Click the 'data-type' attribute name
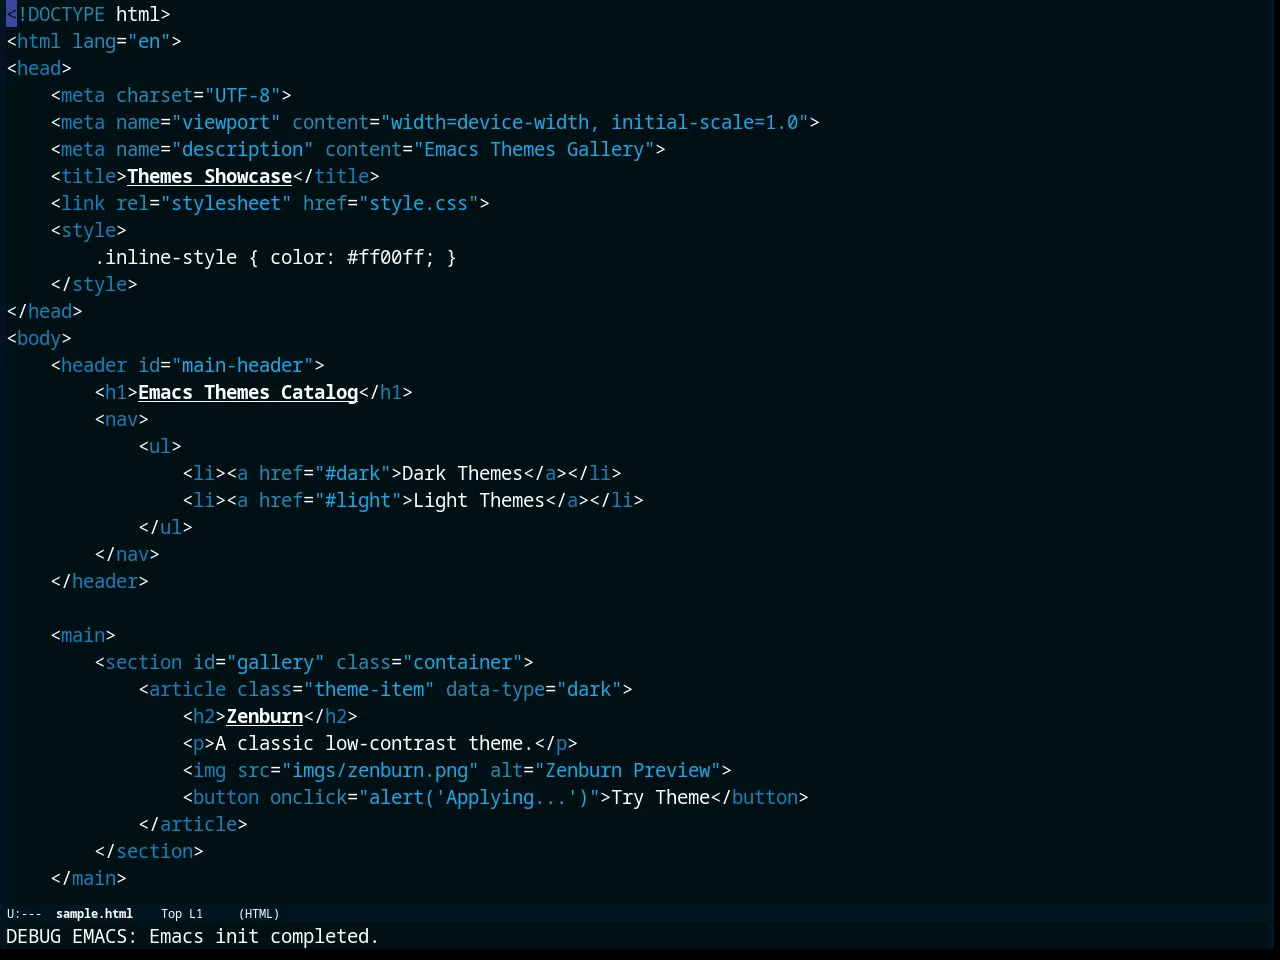This screenshot has width=1280, height=960. pos(495,690)
